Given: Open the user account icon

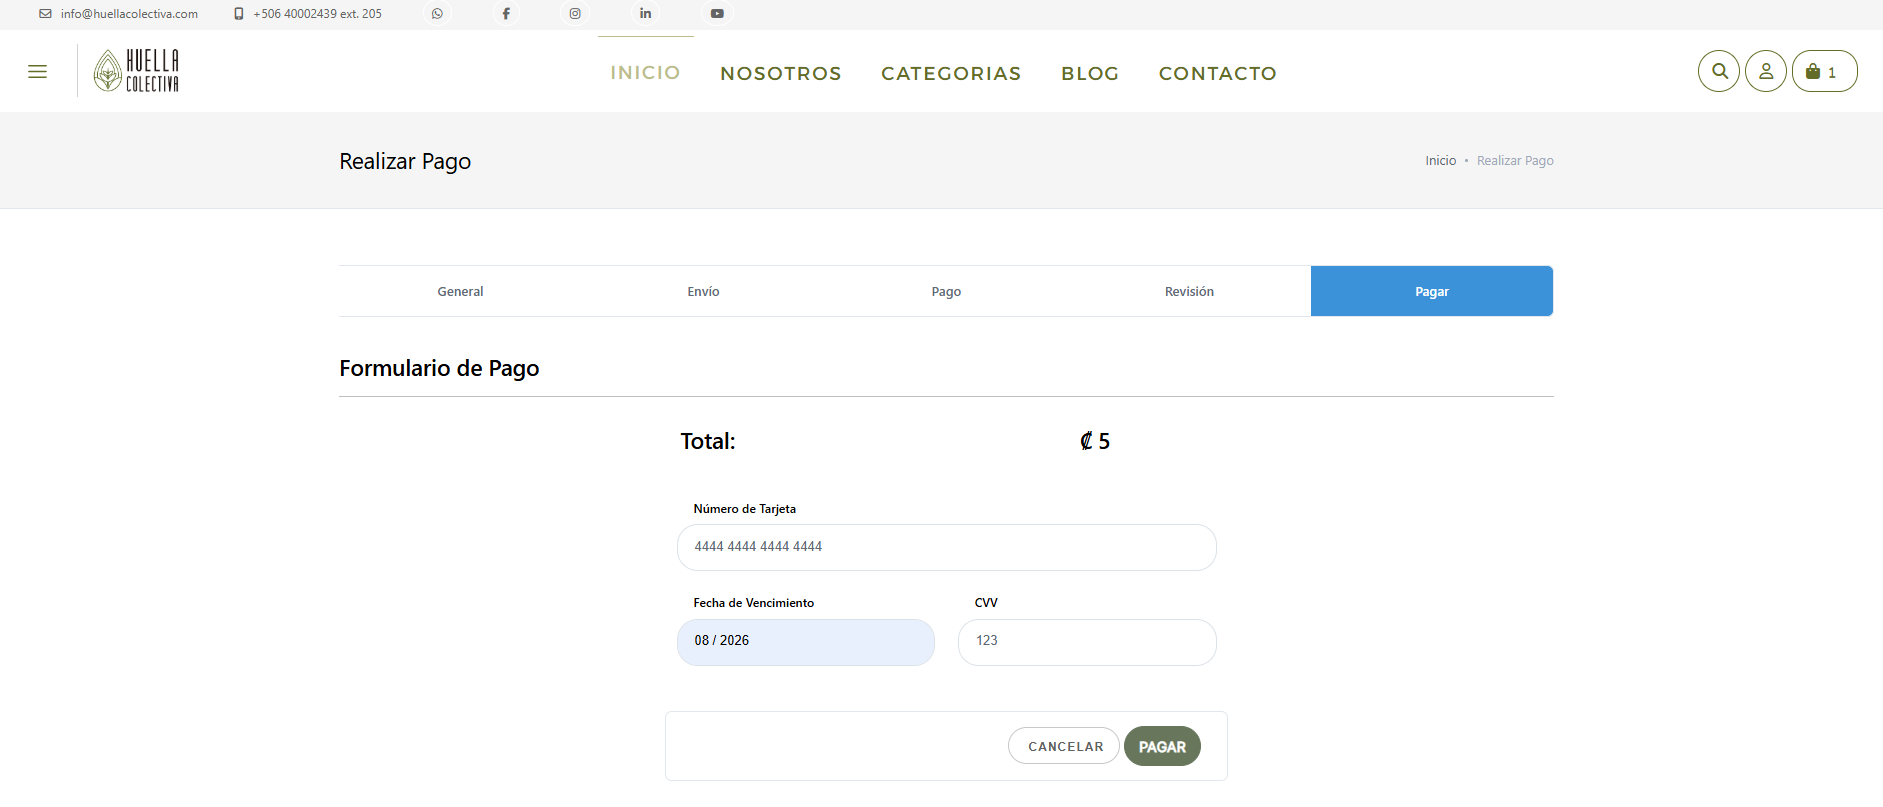Looking at the screenshot, I should pos(1766,71).
